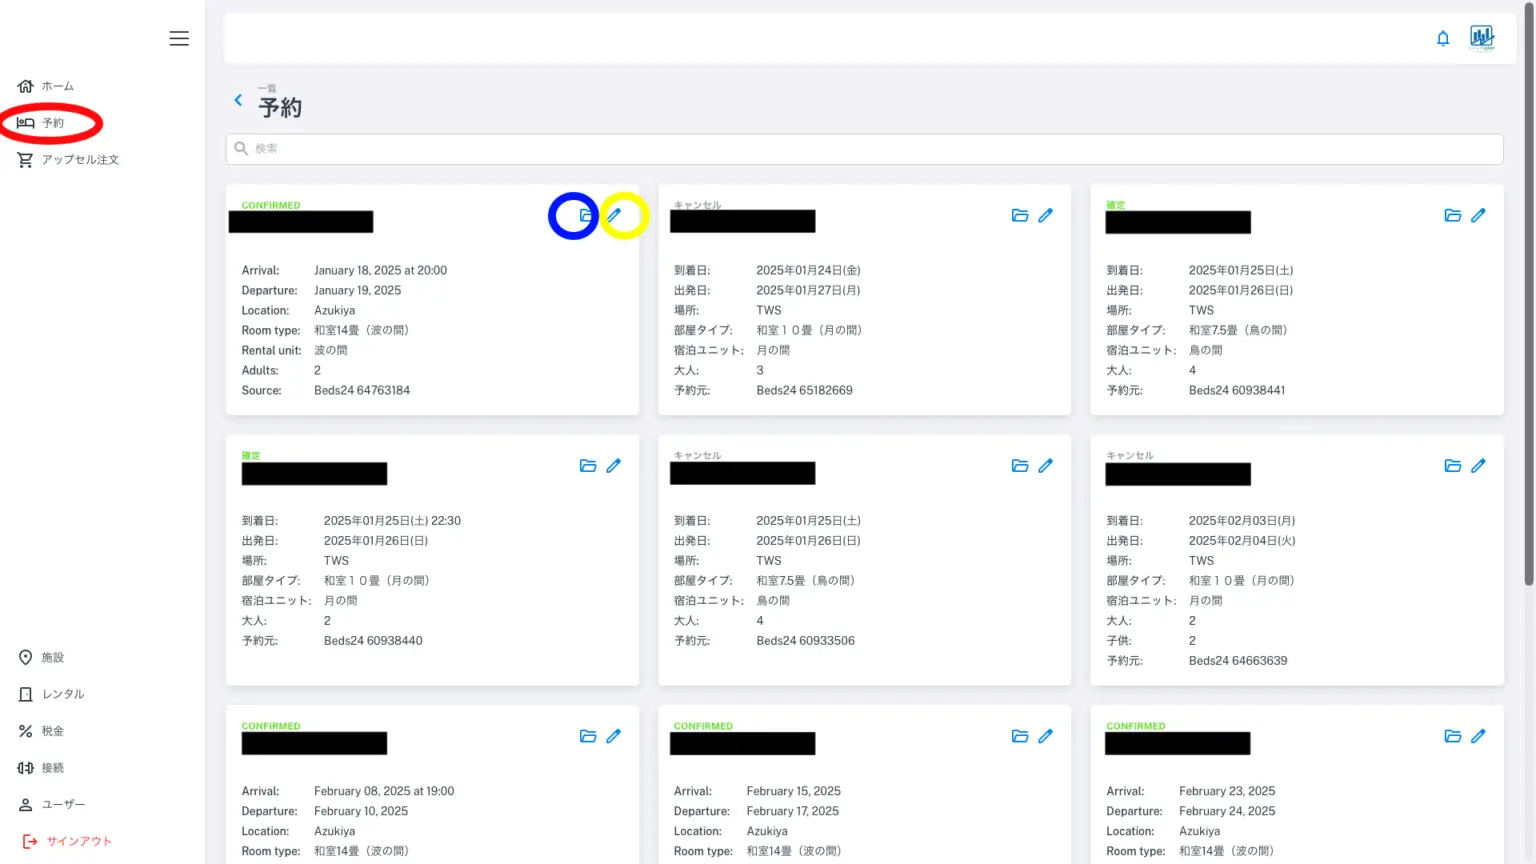Select 予約 in the sidebar
1536x864 pixels.
[52, 123]
